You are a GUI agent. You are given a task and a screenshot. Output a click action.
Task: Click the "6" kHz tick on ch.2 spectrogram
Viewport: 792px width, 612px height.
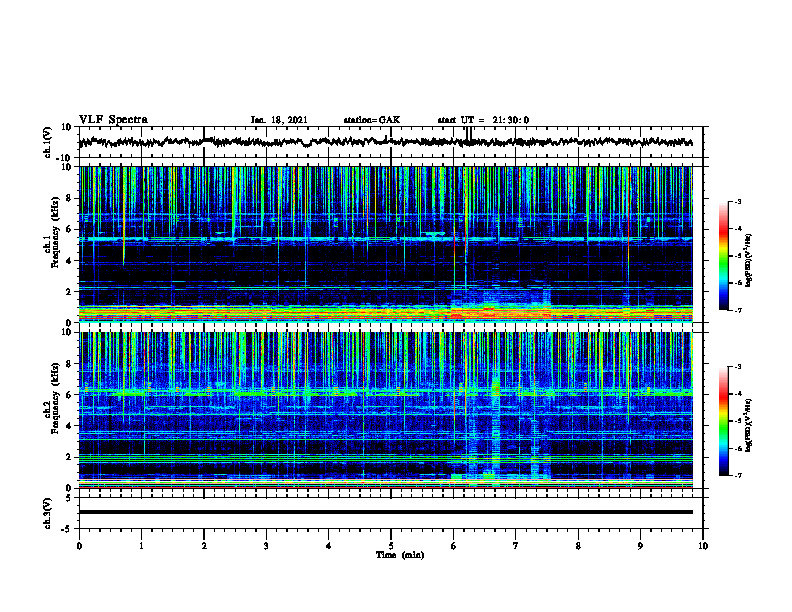[70, 395]
